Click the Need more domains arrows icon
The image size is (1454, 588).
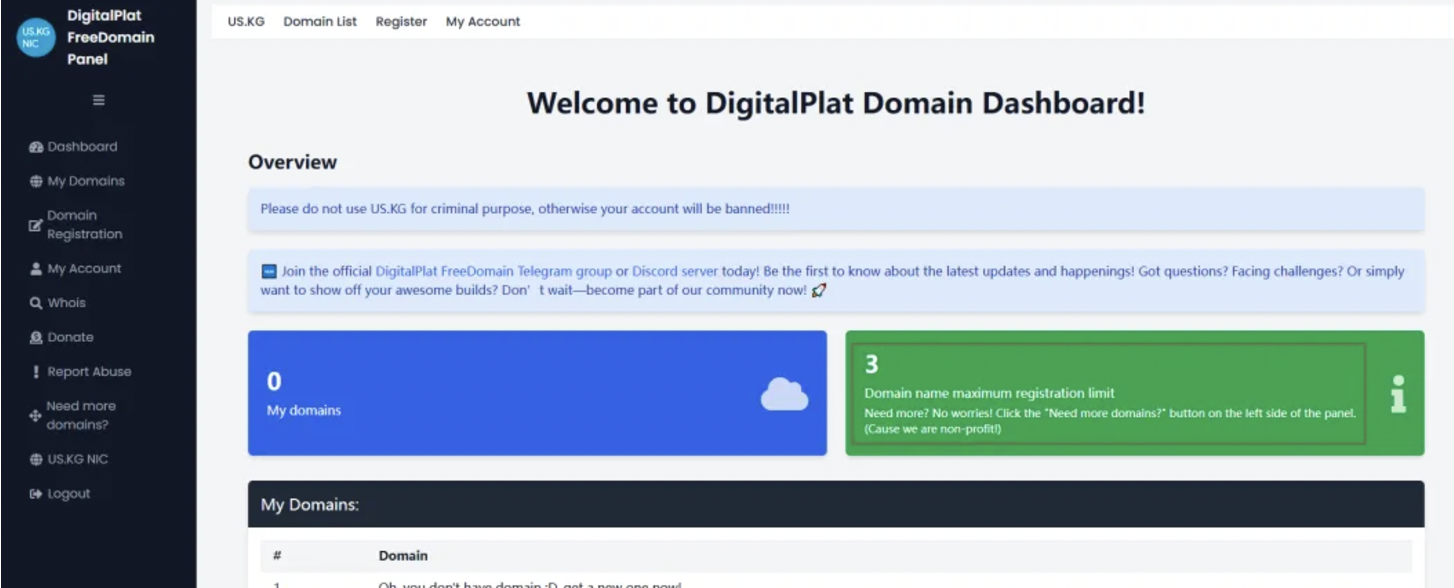click(36, 416)
